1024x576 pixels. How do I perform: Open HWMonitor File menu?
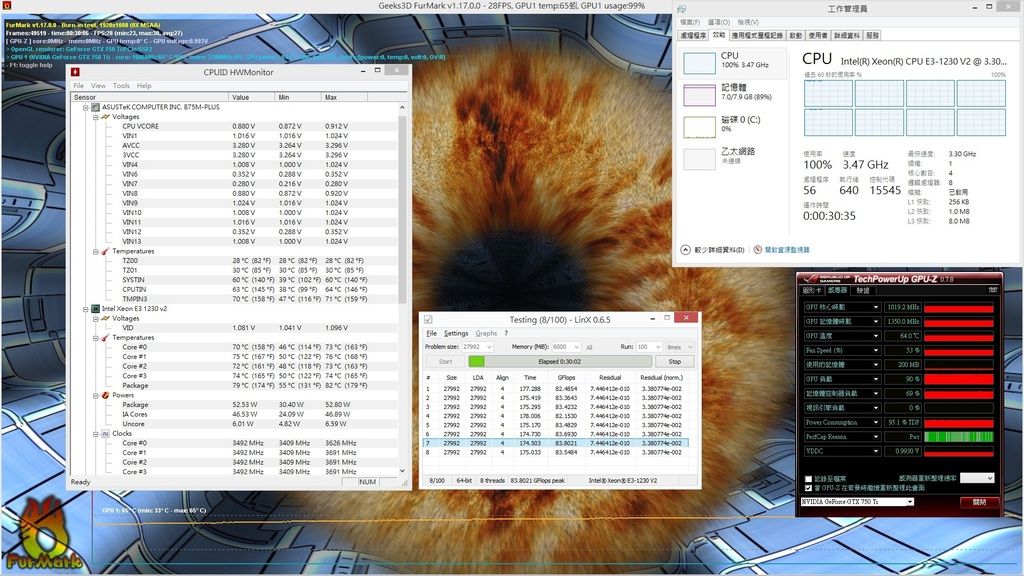point(78,86)
